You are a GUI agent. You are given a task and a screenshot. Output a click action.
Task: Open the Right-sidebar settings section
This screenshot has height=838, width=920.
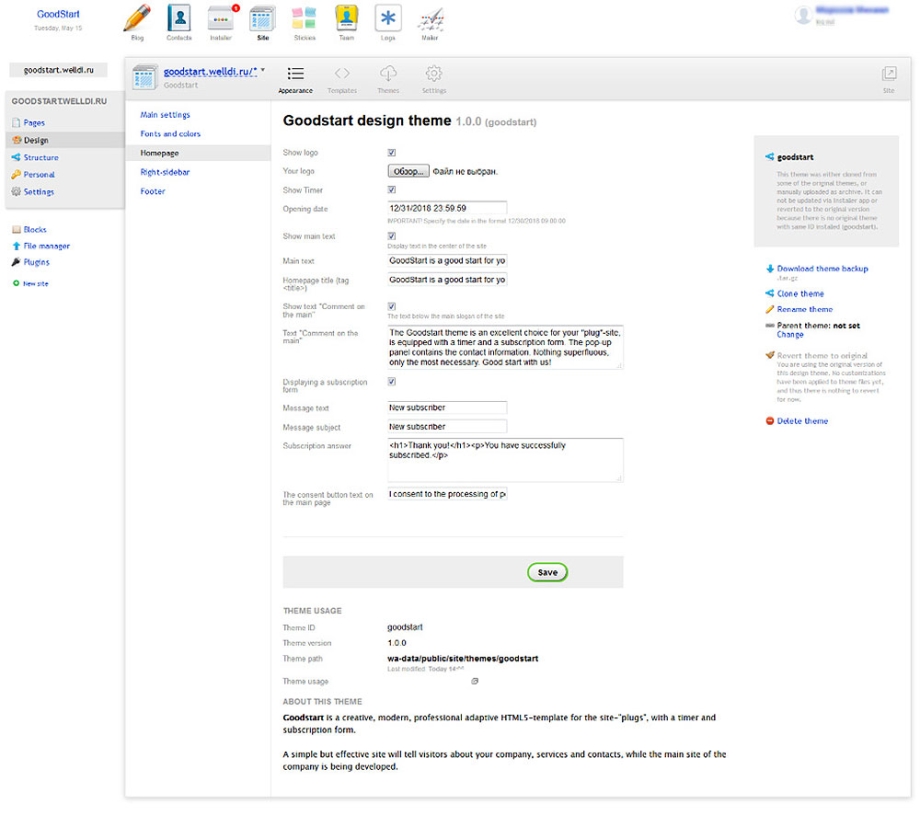(165, 172)
